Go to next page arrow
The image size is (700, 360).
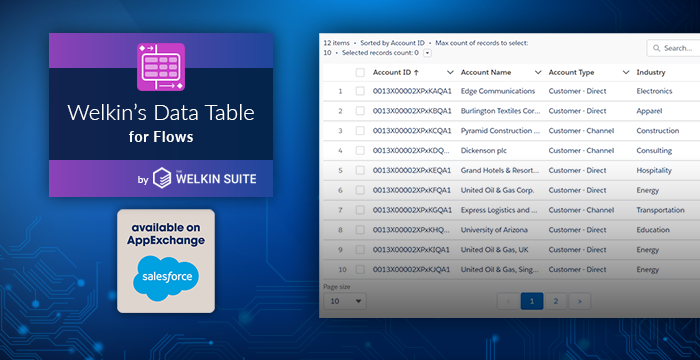point(579,301)
